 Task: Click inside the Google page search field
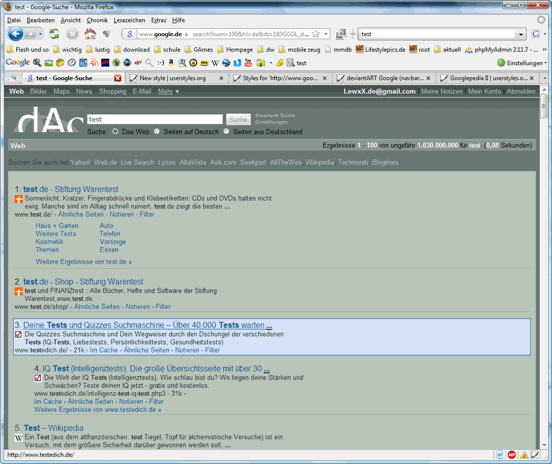click(155, 119)
